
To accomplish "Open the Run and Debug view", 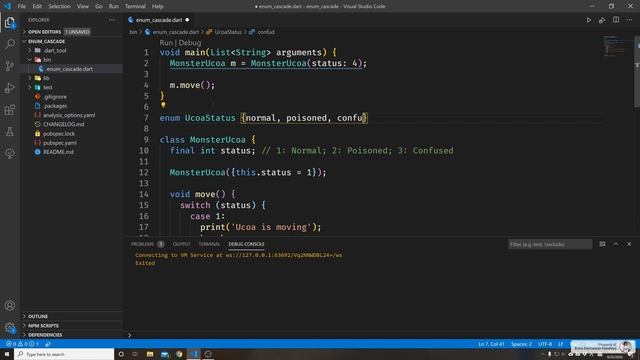I will coord(10,88).
